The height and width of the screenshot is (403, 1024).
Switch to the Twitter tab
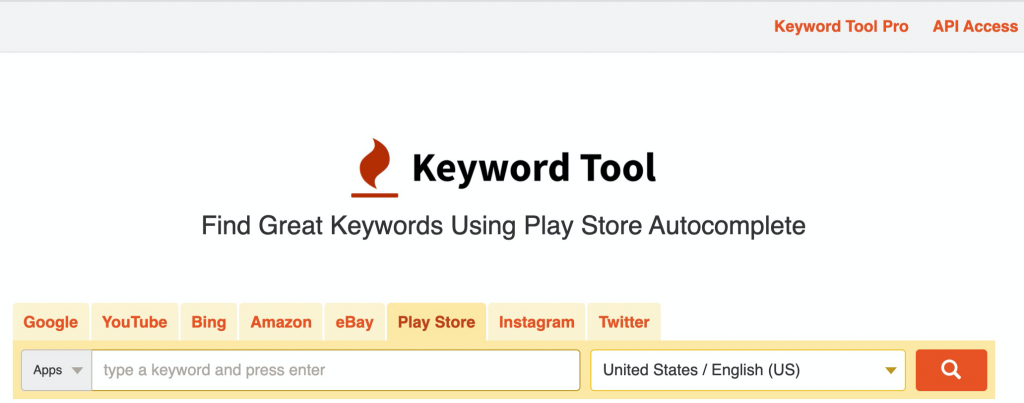click(624, 322)
